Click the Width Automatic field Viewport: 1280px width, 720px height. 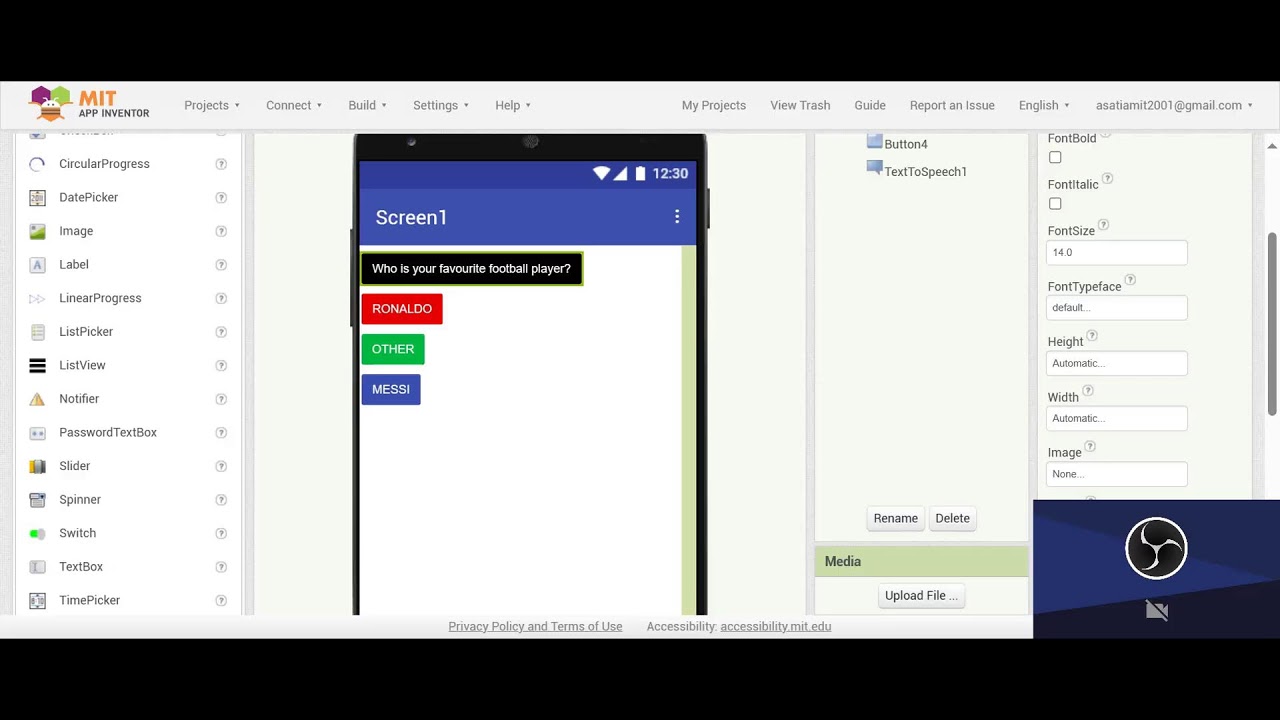click(1117, 418)
